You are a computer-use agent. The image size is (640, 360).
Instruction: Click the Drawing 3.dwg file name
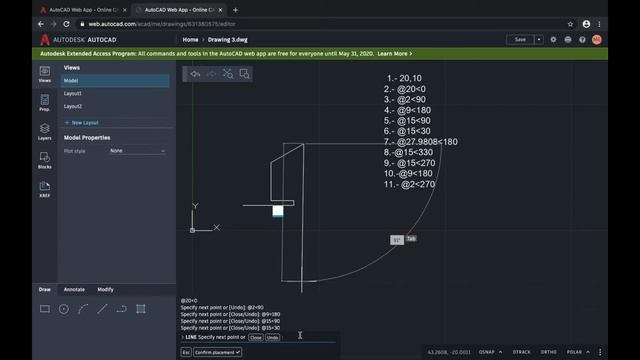pyautogui.click(x=228, y=40)
